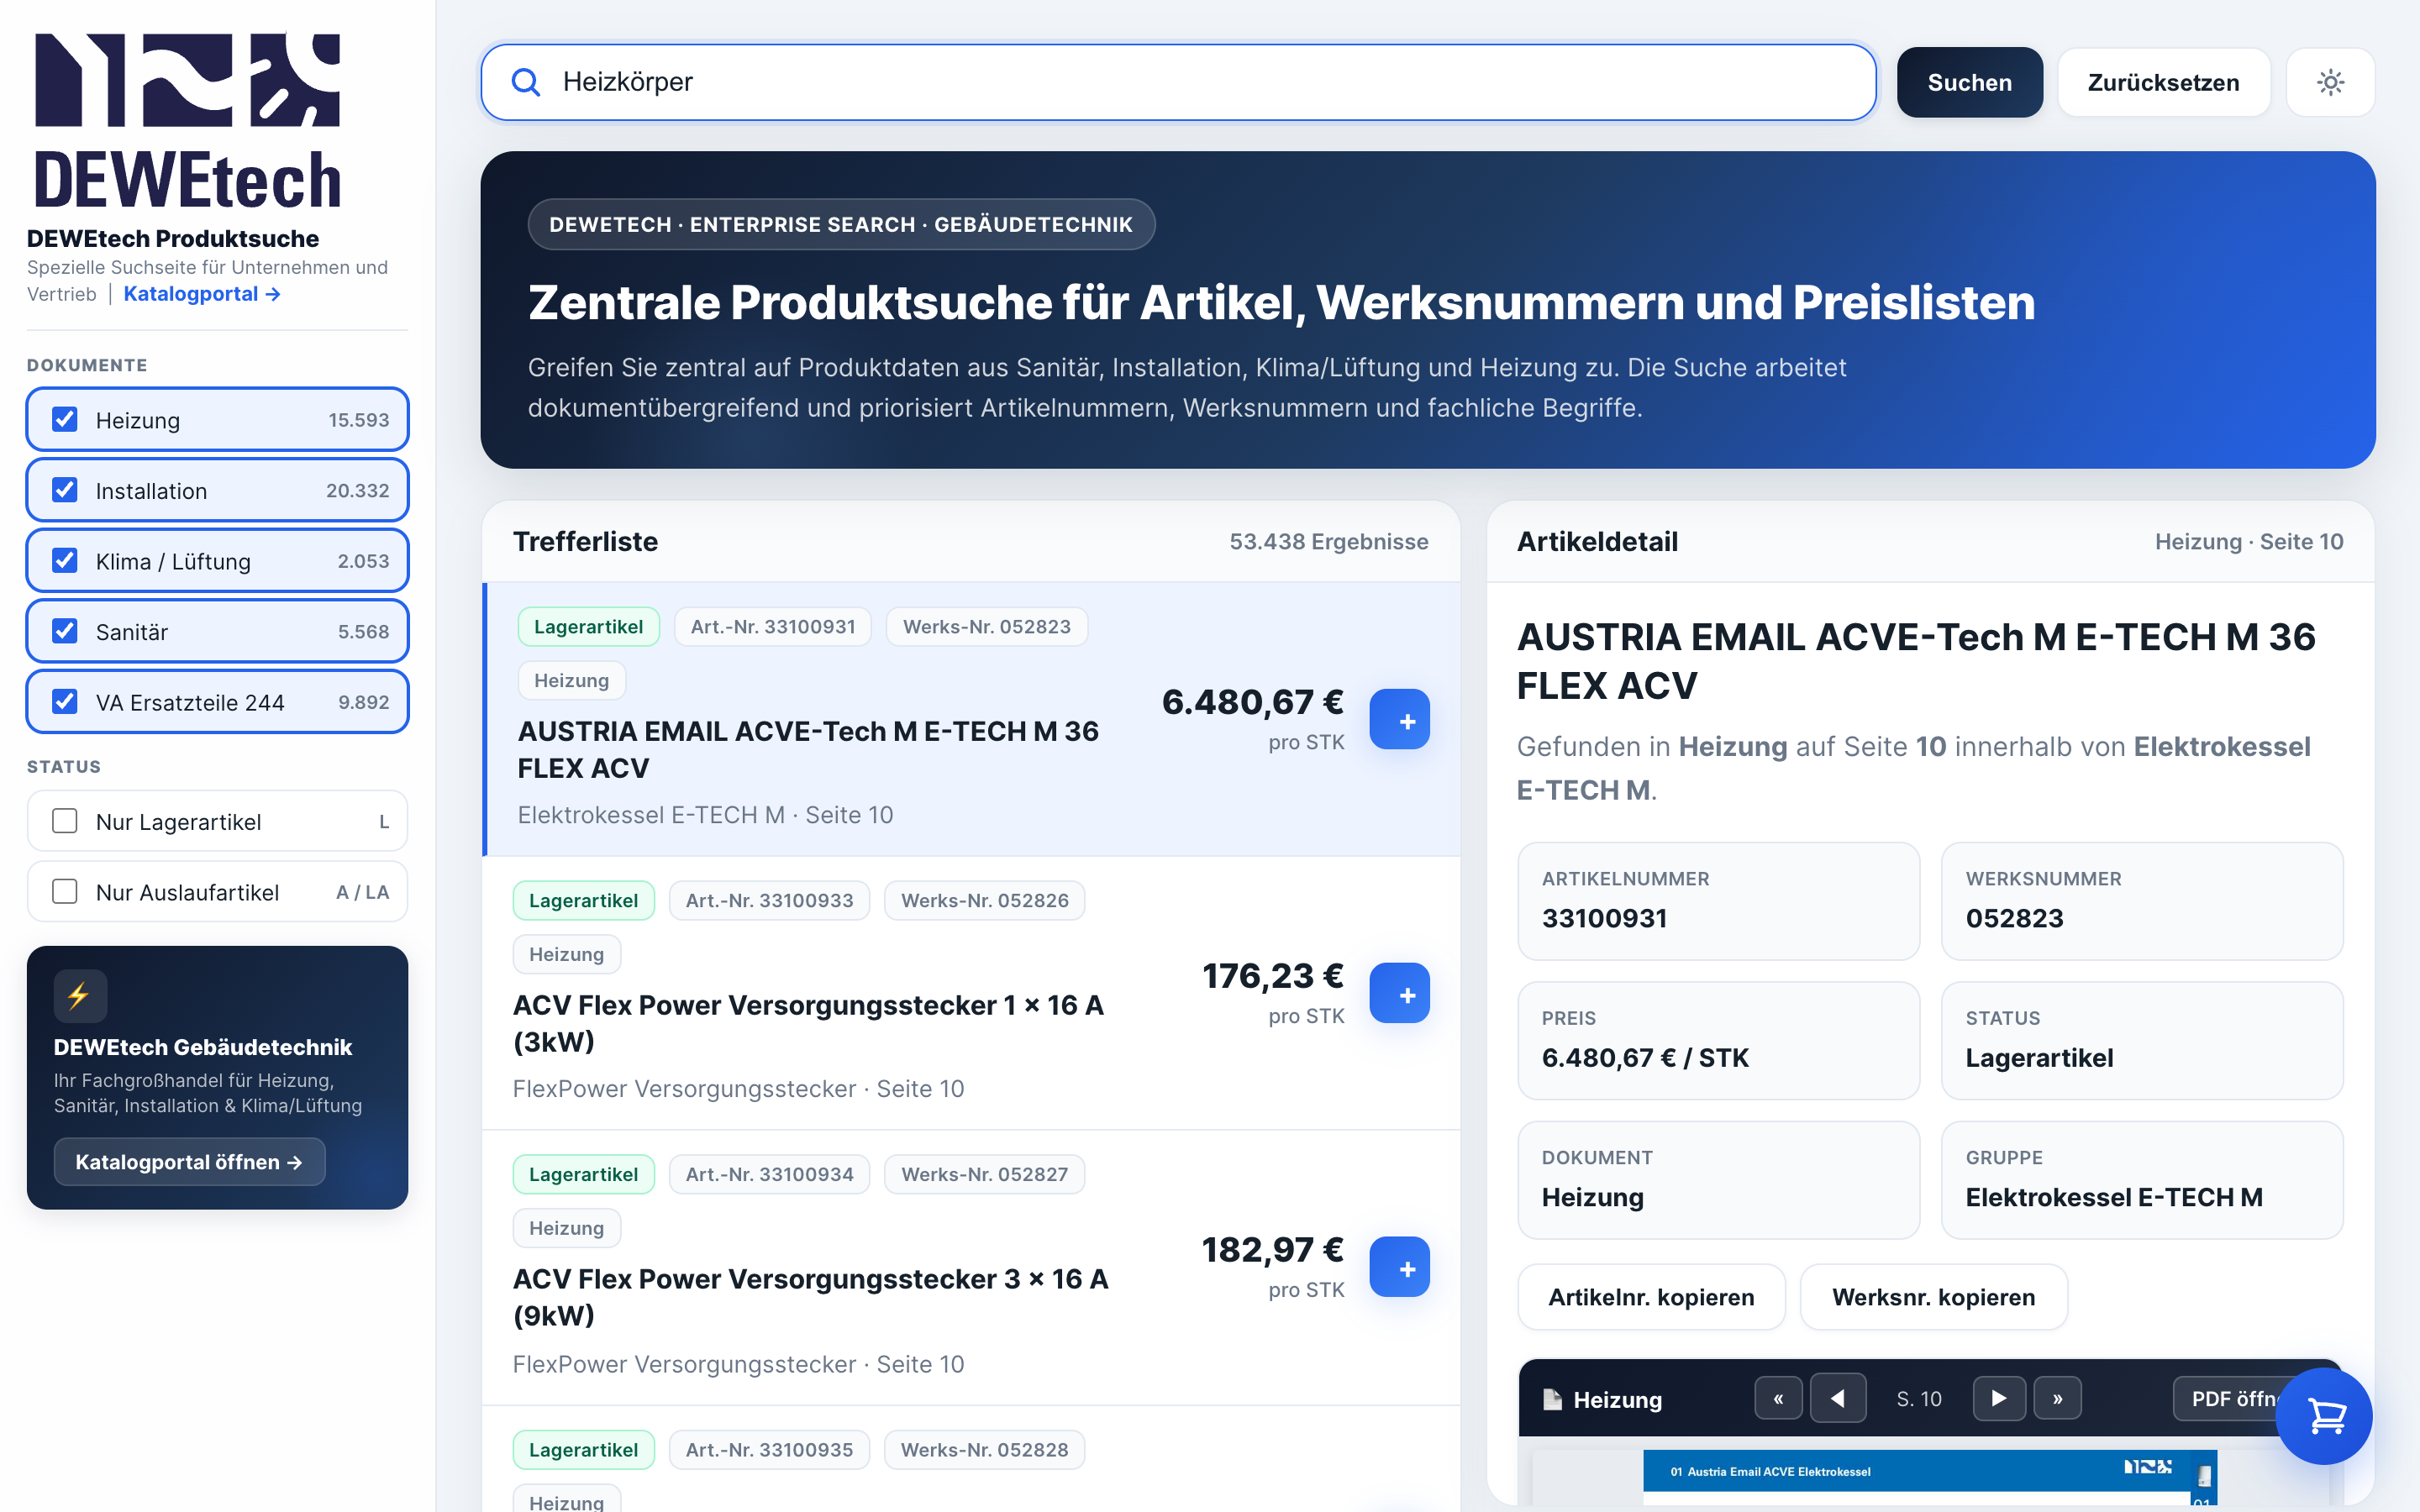Click the Werksnummer 052823 detail field
The height and width of the screenshot is (1512, 2420).
coord(2142,901)
